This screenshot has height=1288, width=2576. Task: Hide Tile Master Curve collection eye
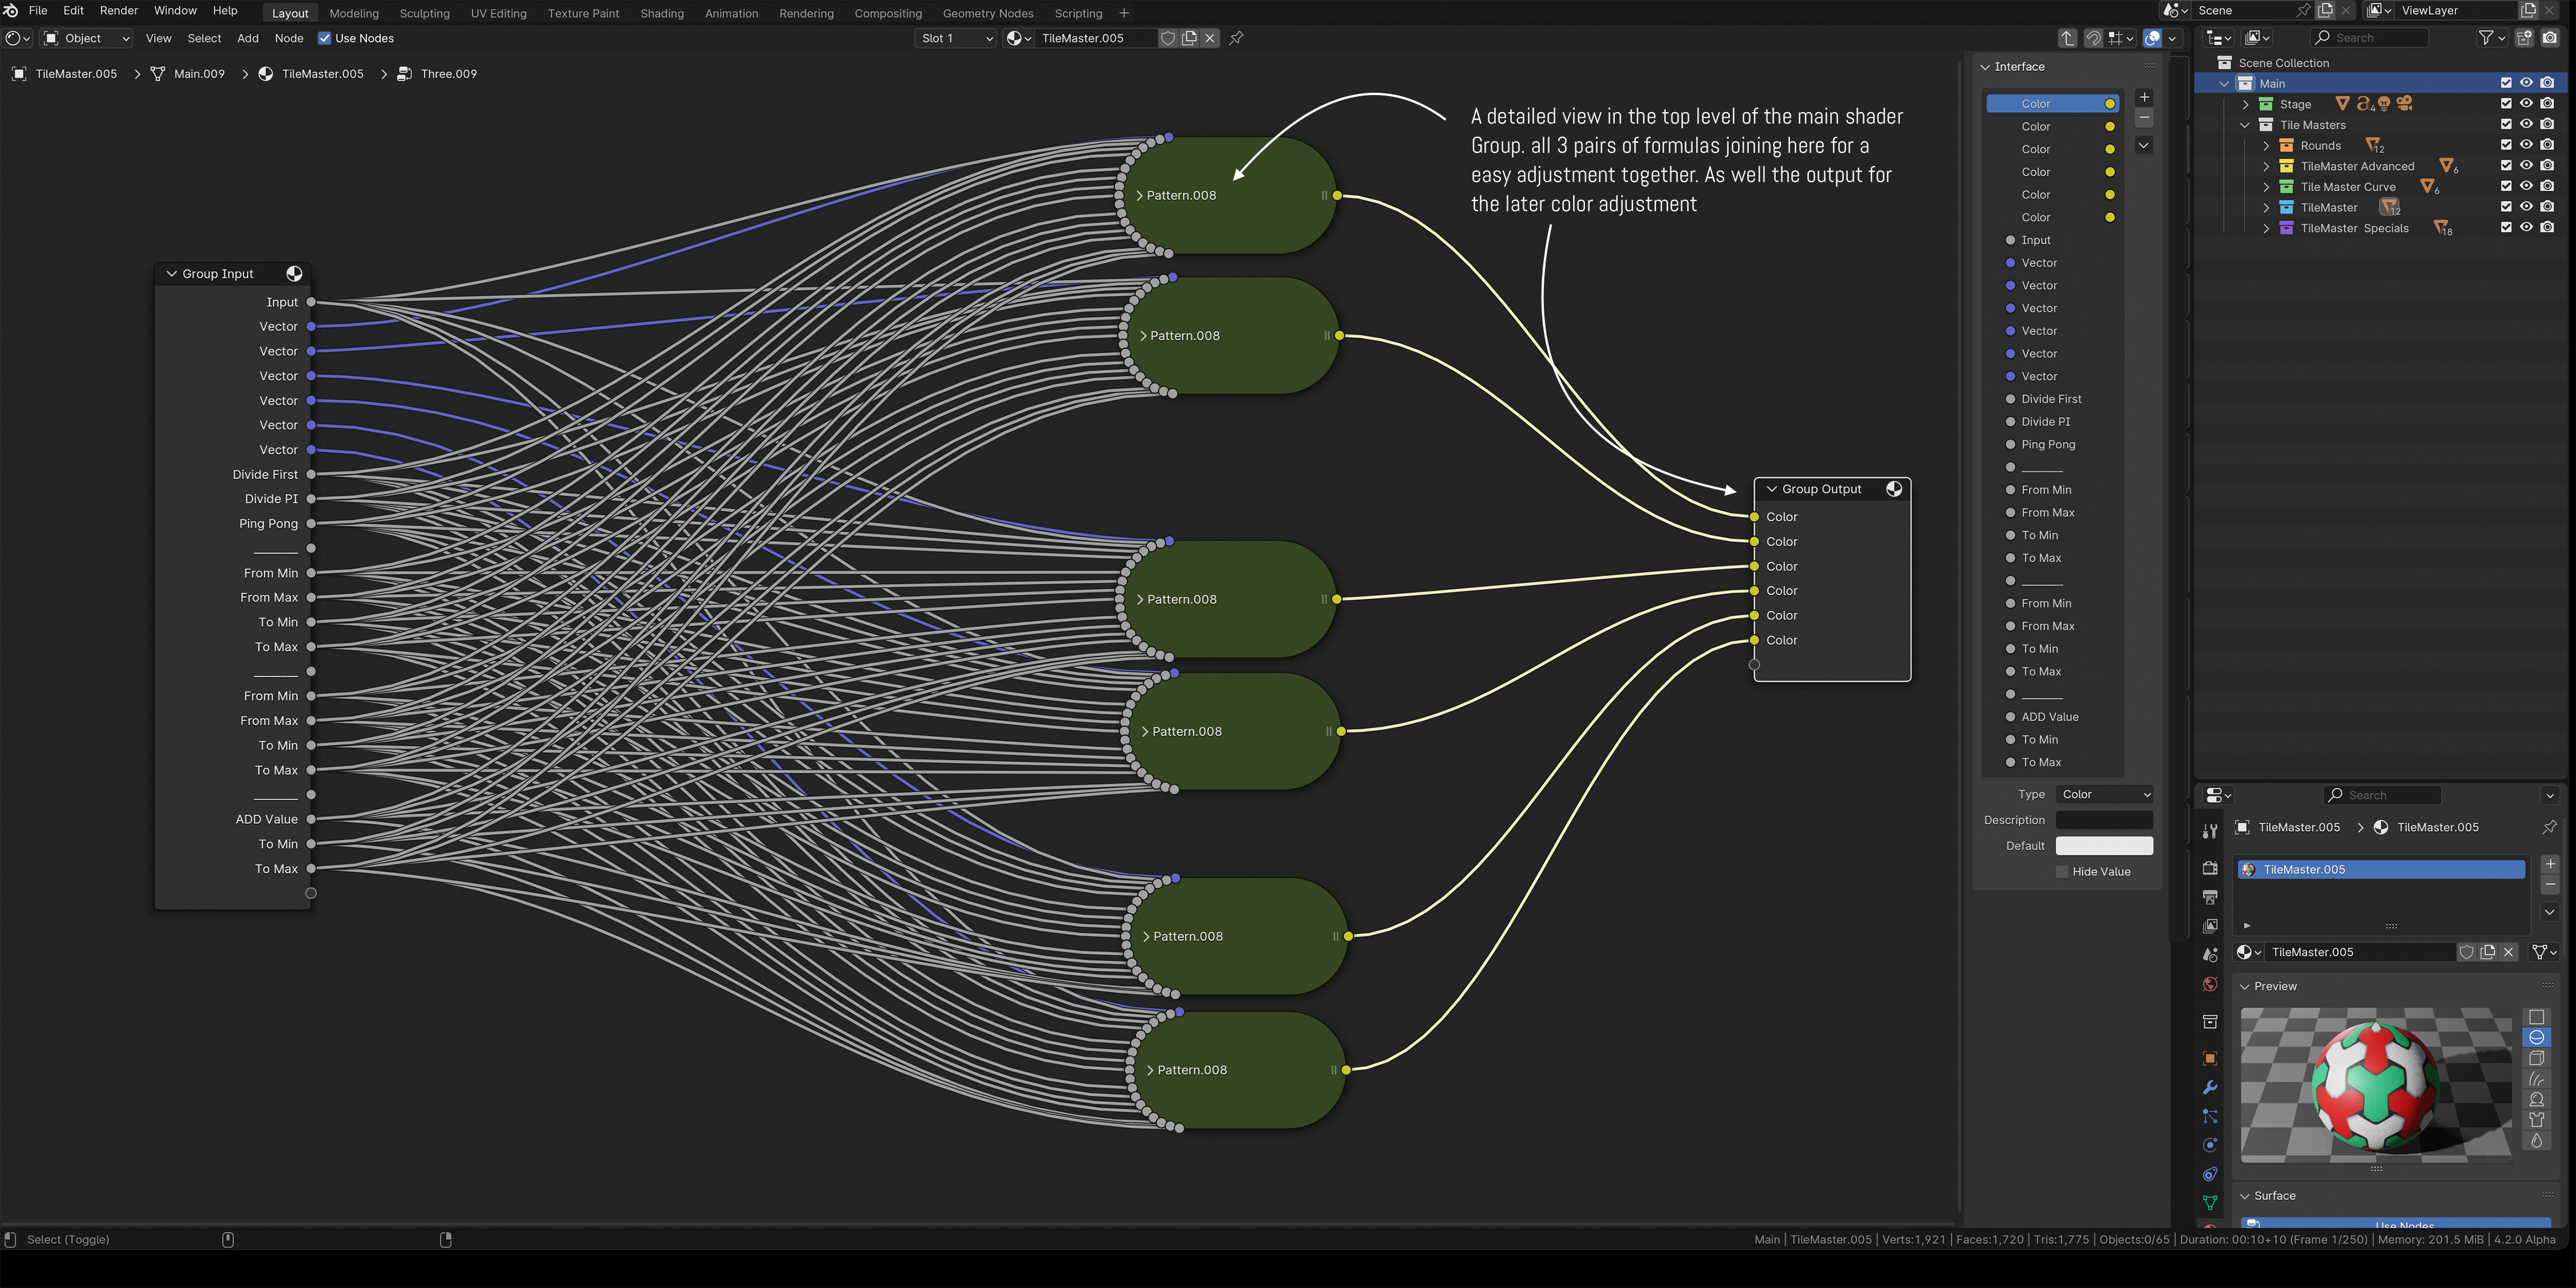coord(2526,187)
